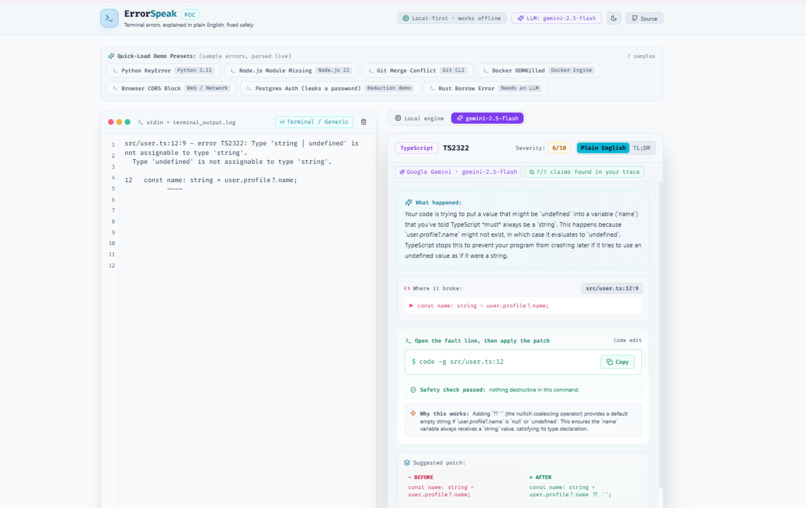
Task: Load the Rust Borrow Error preset
Action: click(485, 88)
